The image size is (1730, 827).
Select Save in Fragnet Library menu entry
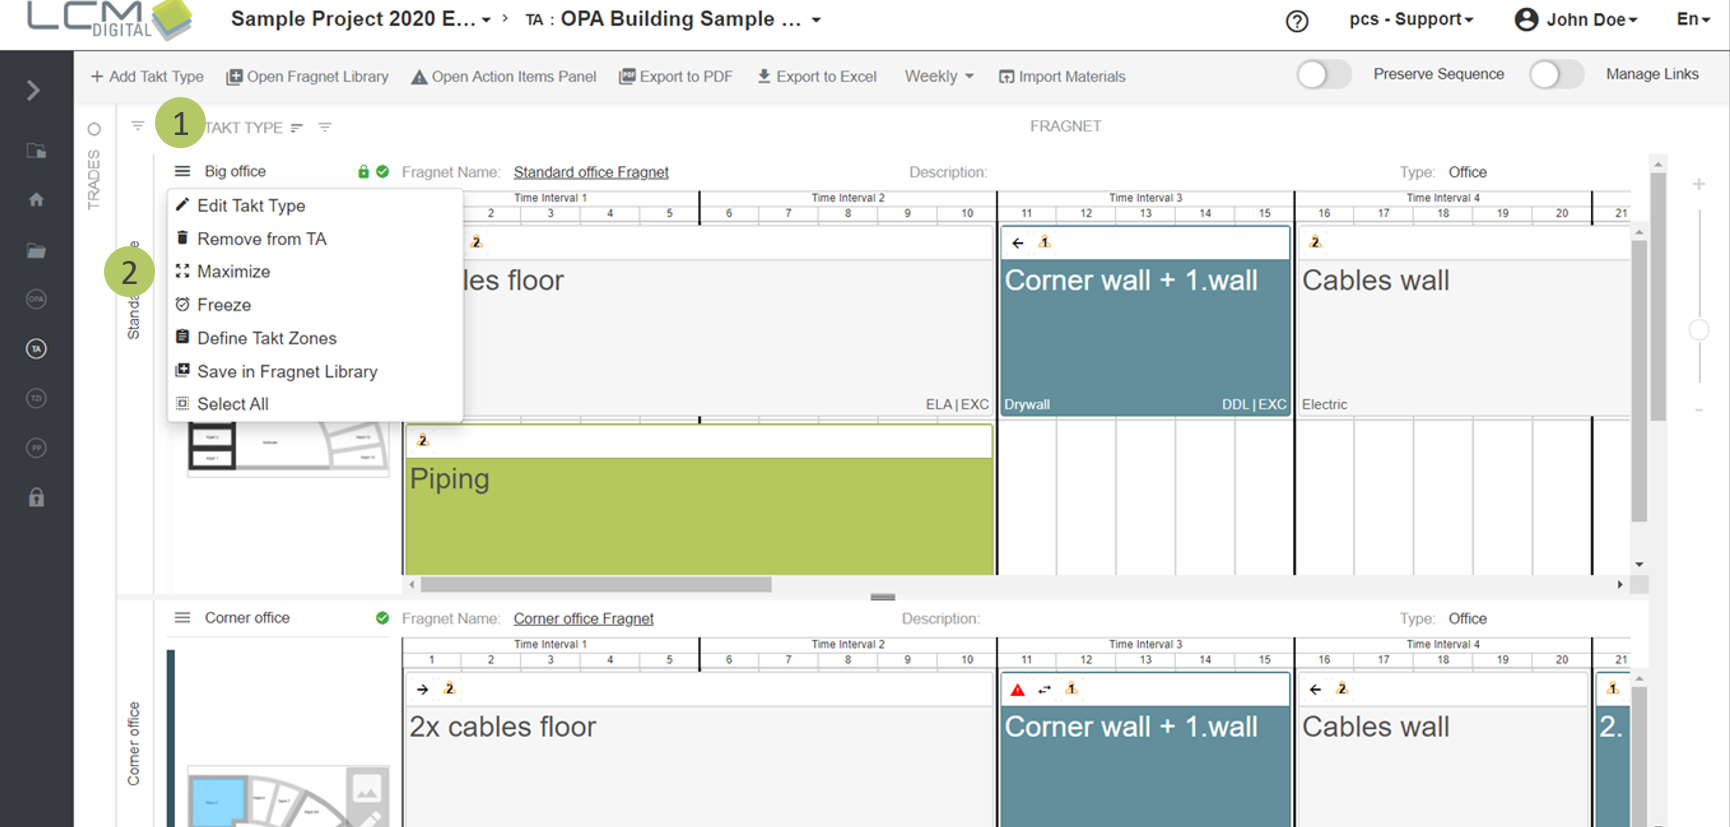point(286,371)
